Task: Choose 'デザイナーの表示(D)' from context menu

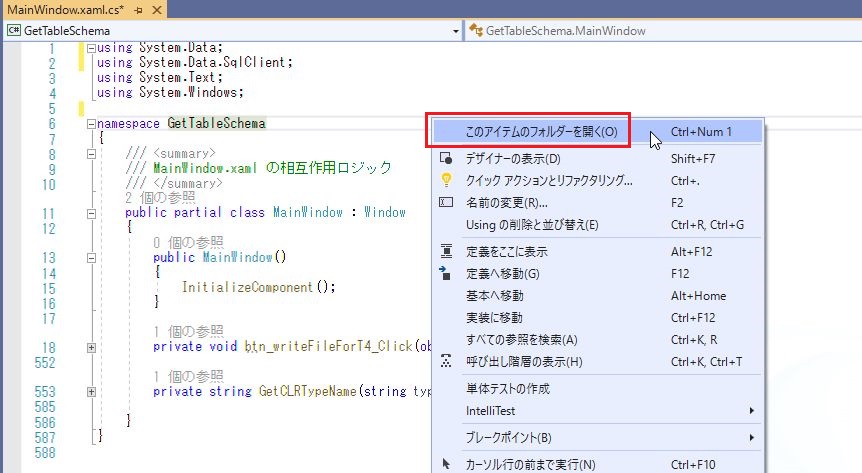Action: [x=598, y=158]
